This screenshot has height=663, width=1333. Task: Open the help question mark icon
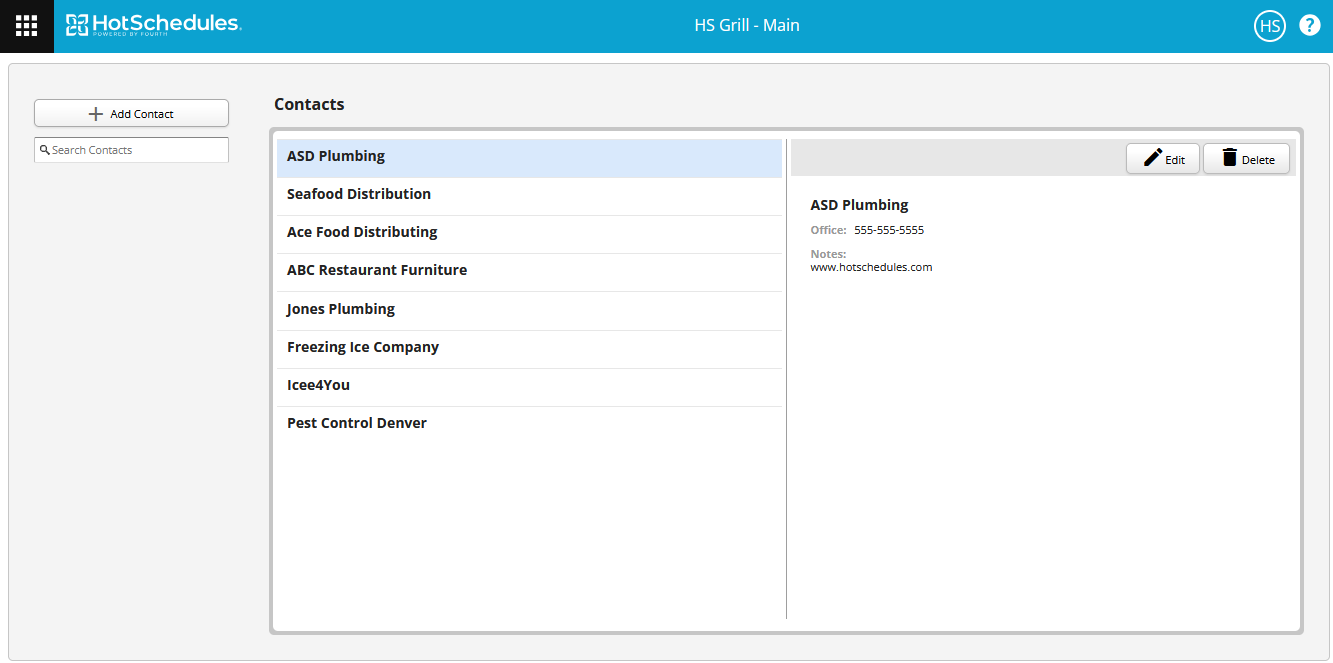pyautogui.click(x=1310, y=26)
